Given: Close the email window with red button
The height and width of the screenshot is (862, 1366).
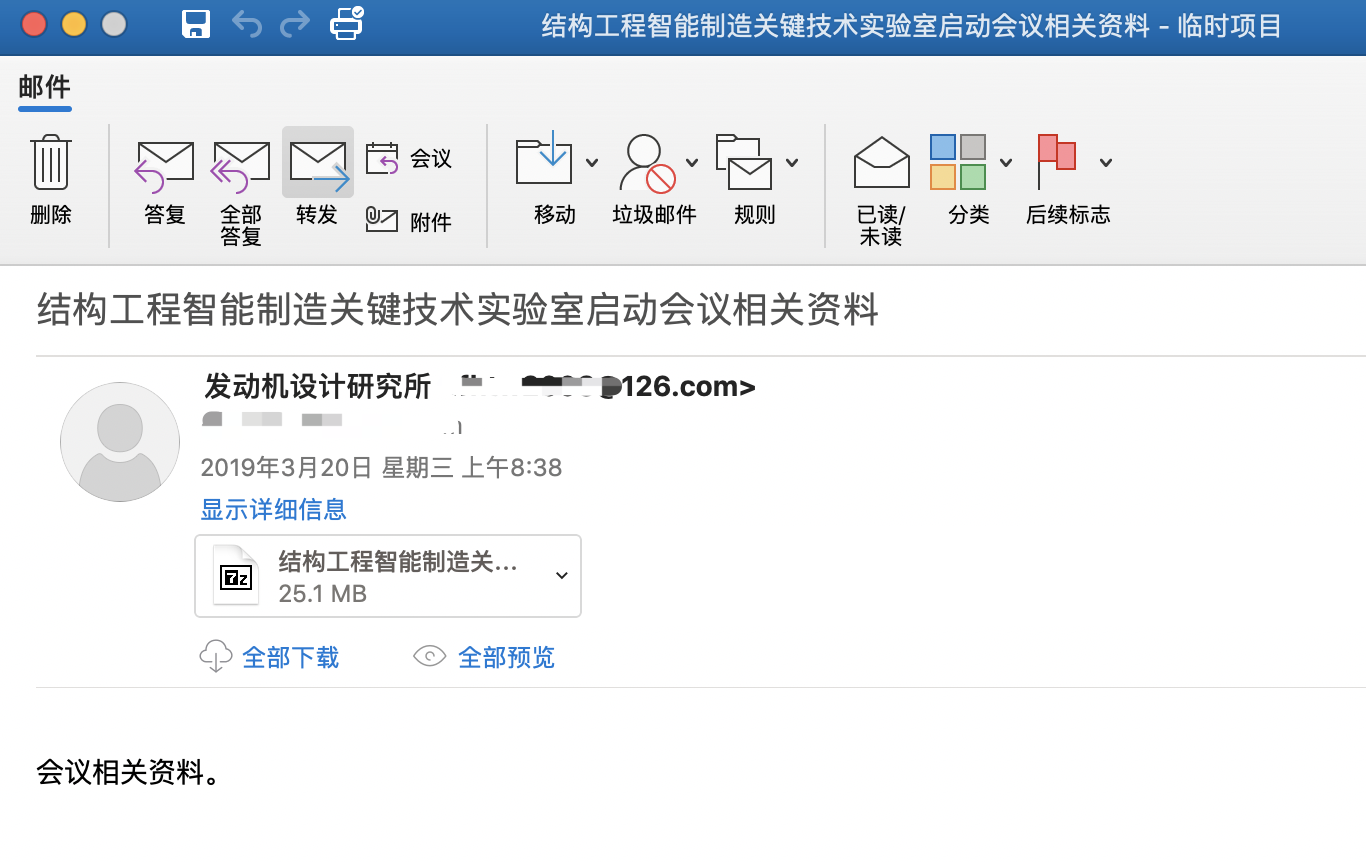Looking at the screenshot, I should (x=34, y=24).
